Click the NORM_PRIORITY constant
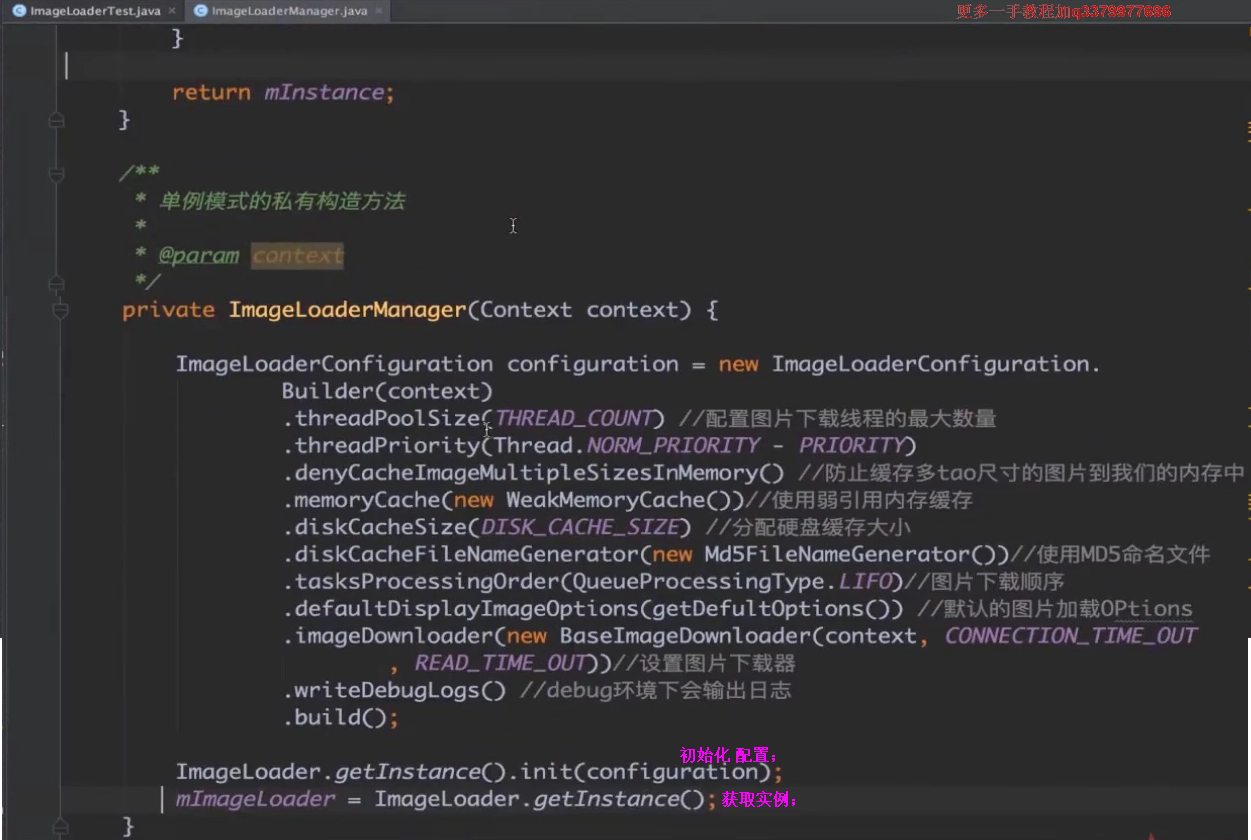 pos(673,445)
